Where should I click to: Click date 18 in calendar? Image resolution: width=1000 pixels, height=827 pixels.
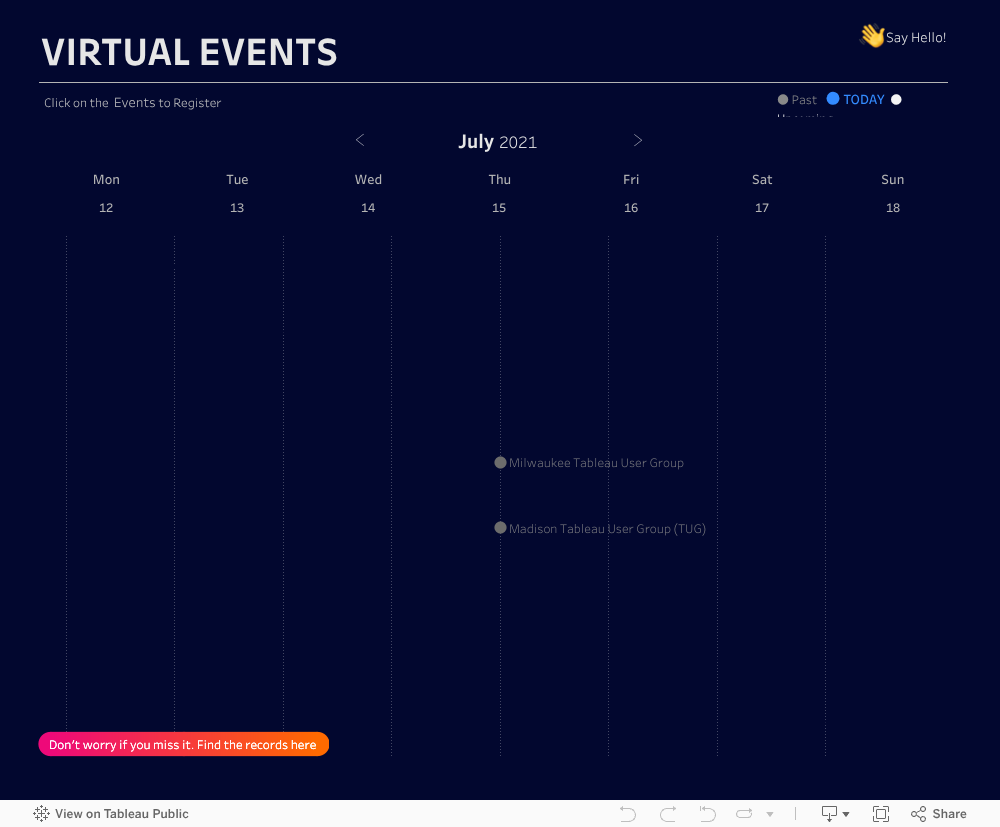(x=893, y=208)
